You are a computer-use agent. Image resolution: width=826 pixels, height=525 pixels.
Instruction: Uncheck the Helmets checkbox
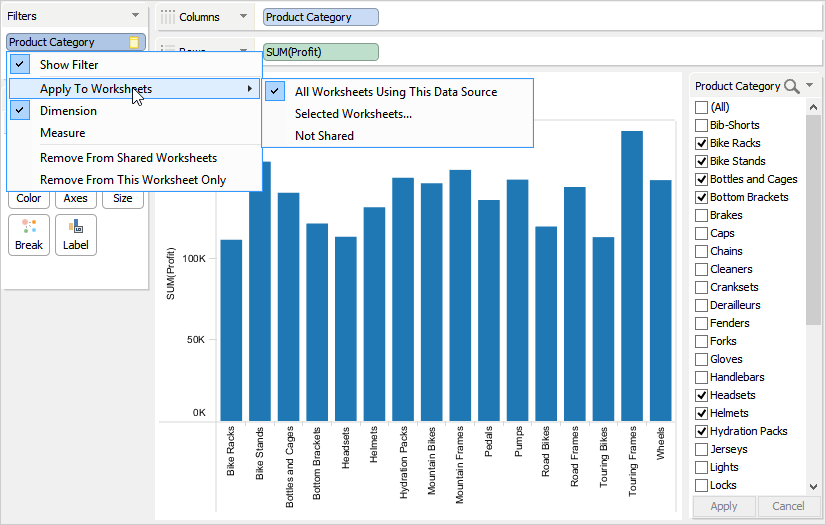(x=701, y=413)
